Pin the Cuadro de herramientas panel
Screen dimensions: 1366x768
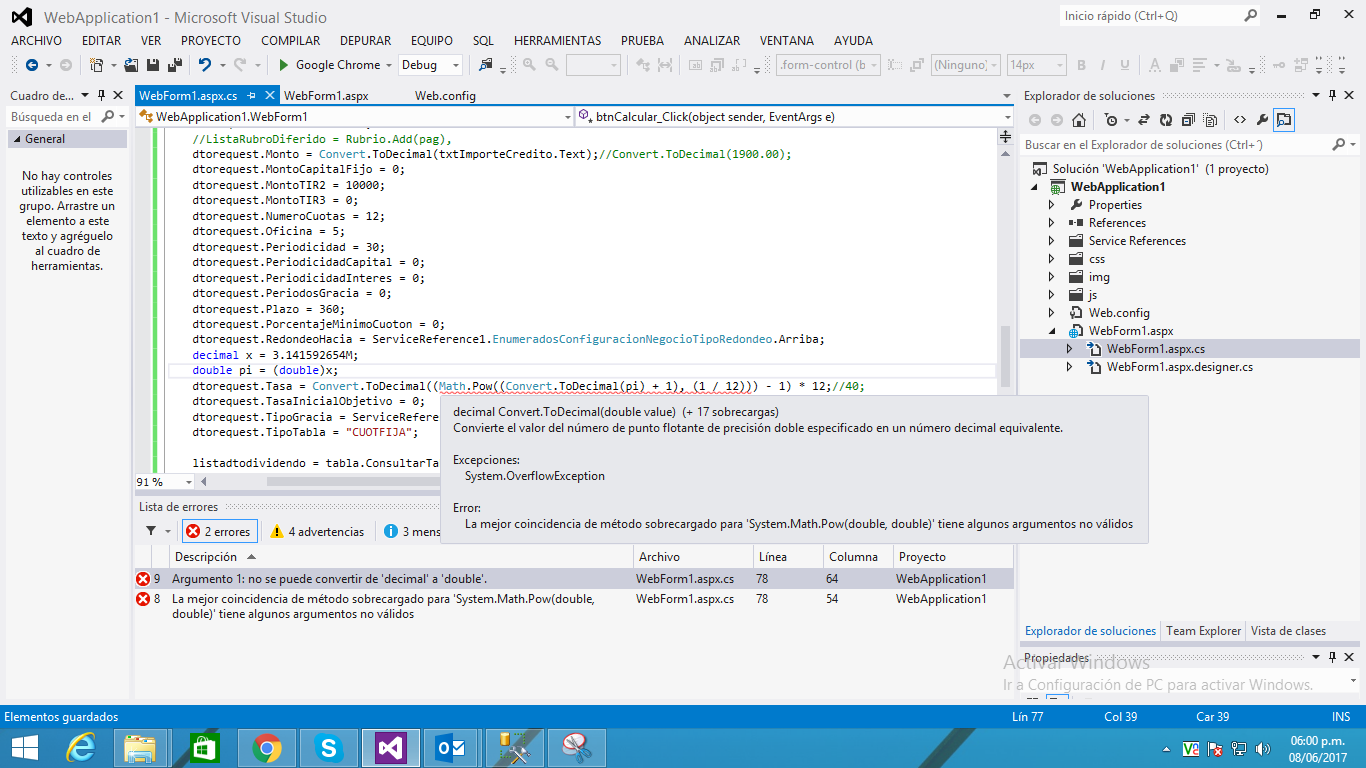pyautogui.click(x=101, y=96)
